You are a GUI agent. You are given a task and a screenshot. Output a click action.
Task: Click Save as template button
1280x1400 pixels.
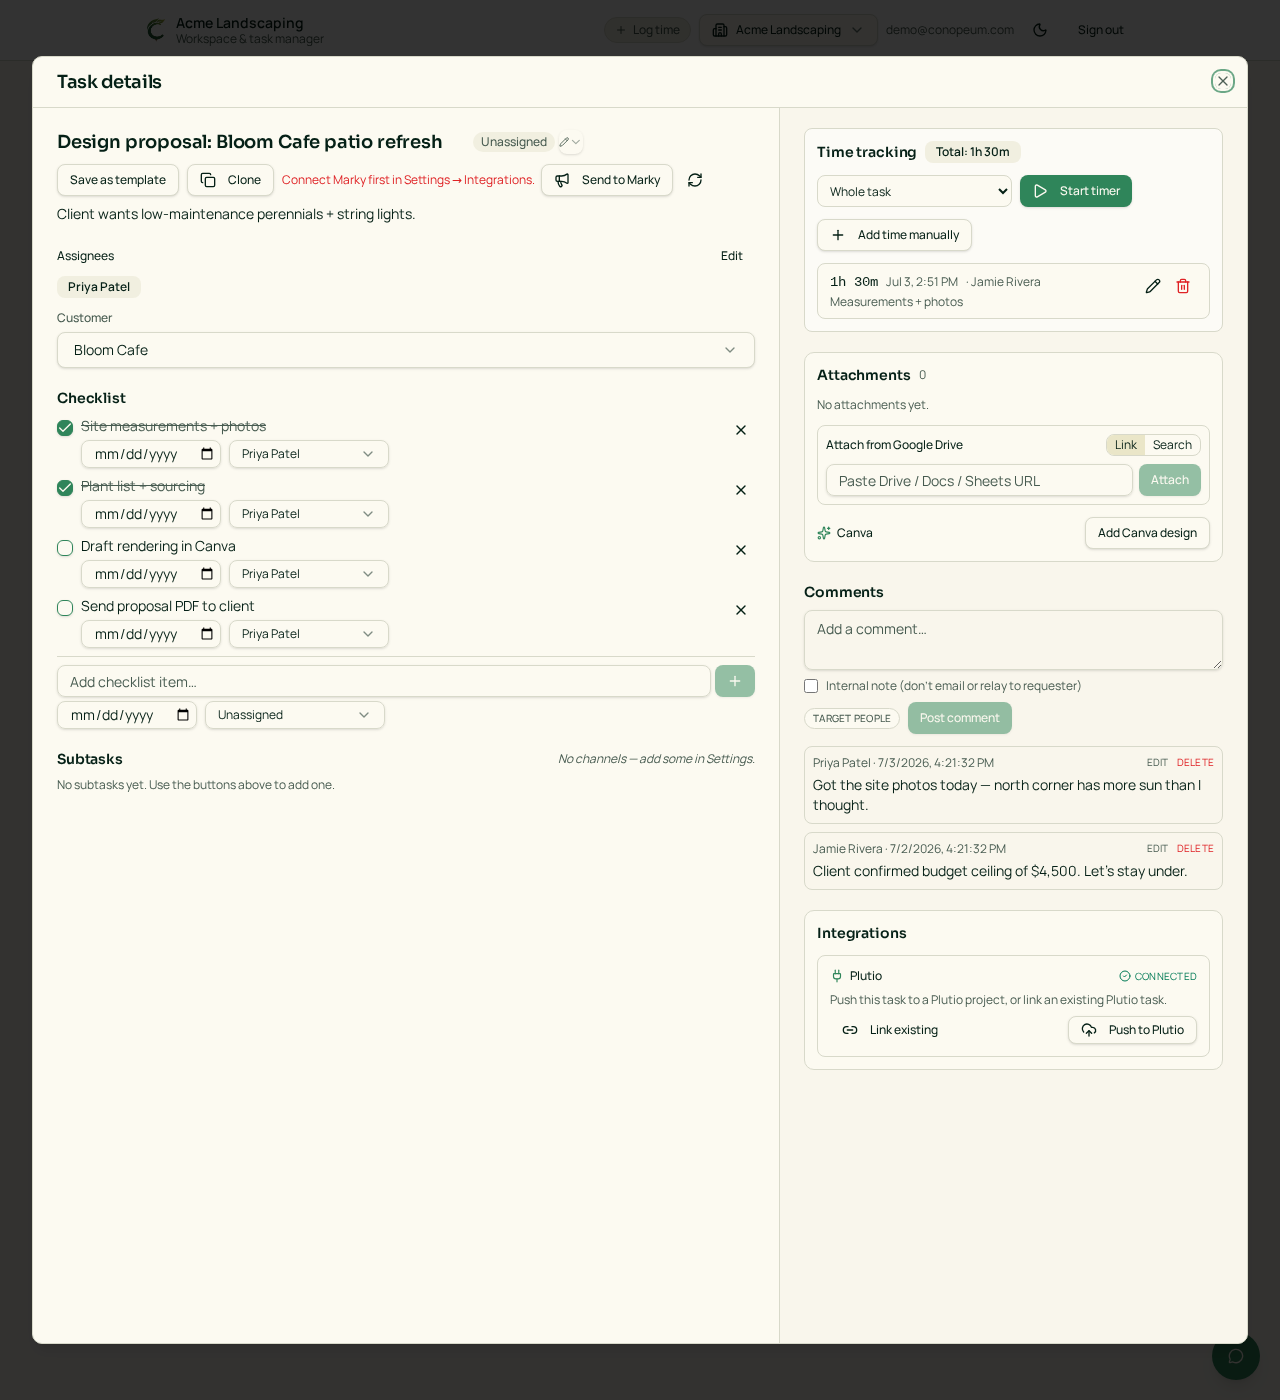(118, 180)
